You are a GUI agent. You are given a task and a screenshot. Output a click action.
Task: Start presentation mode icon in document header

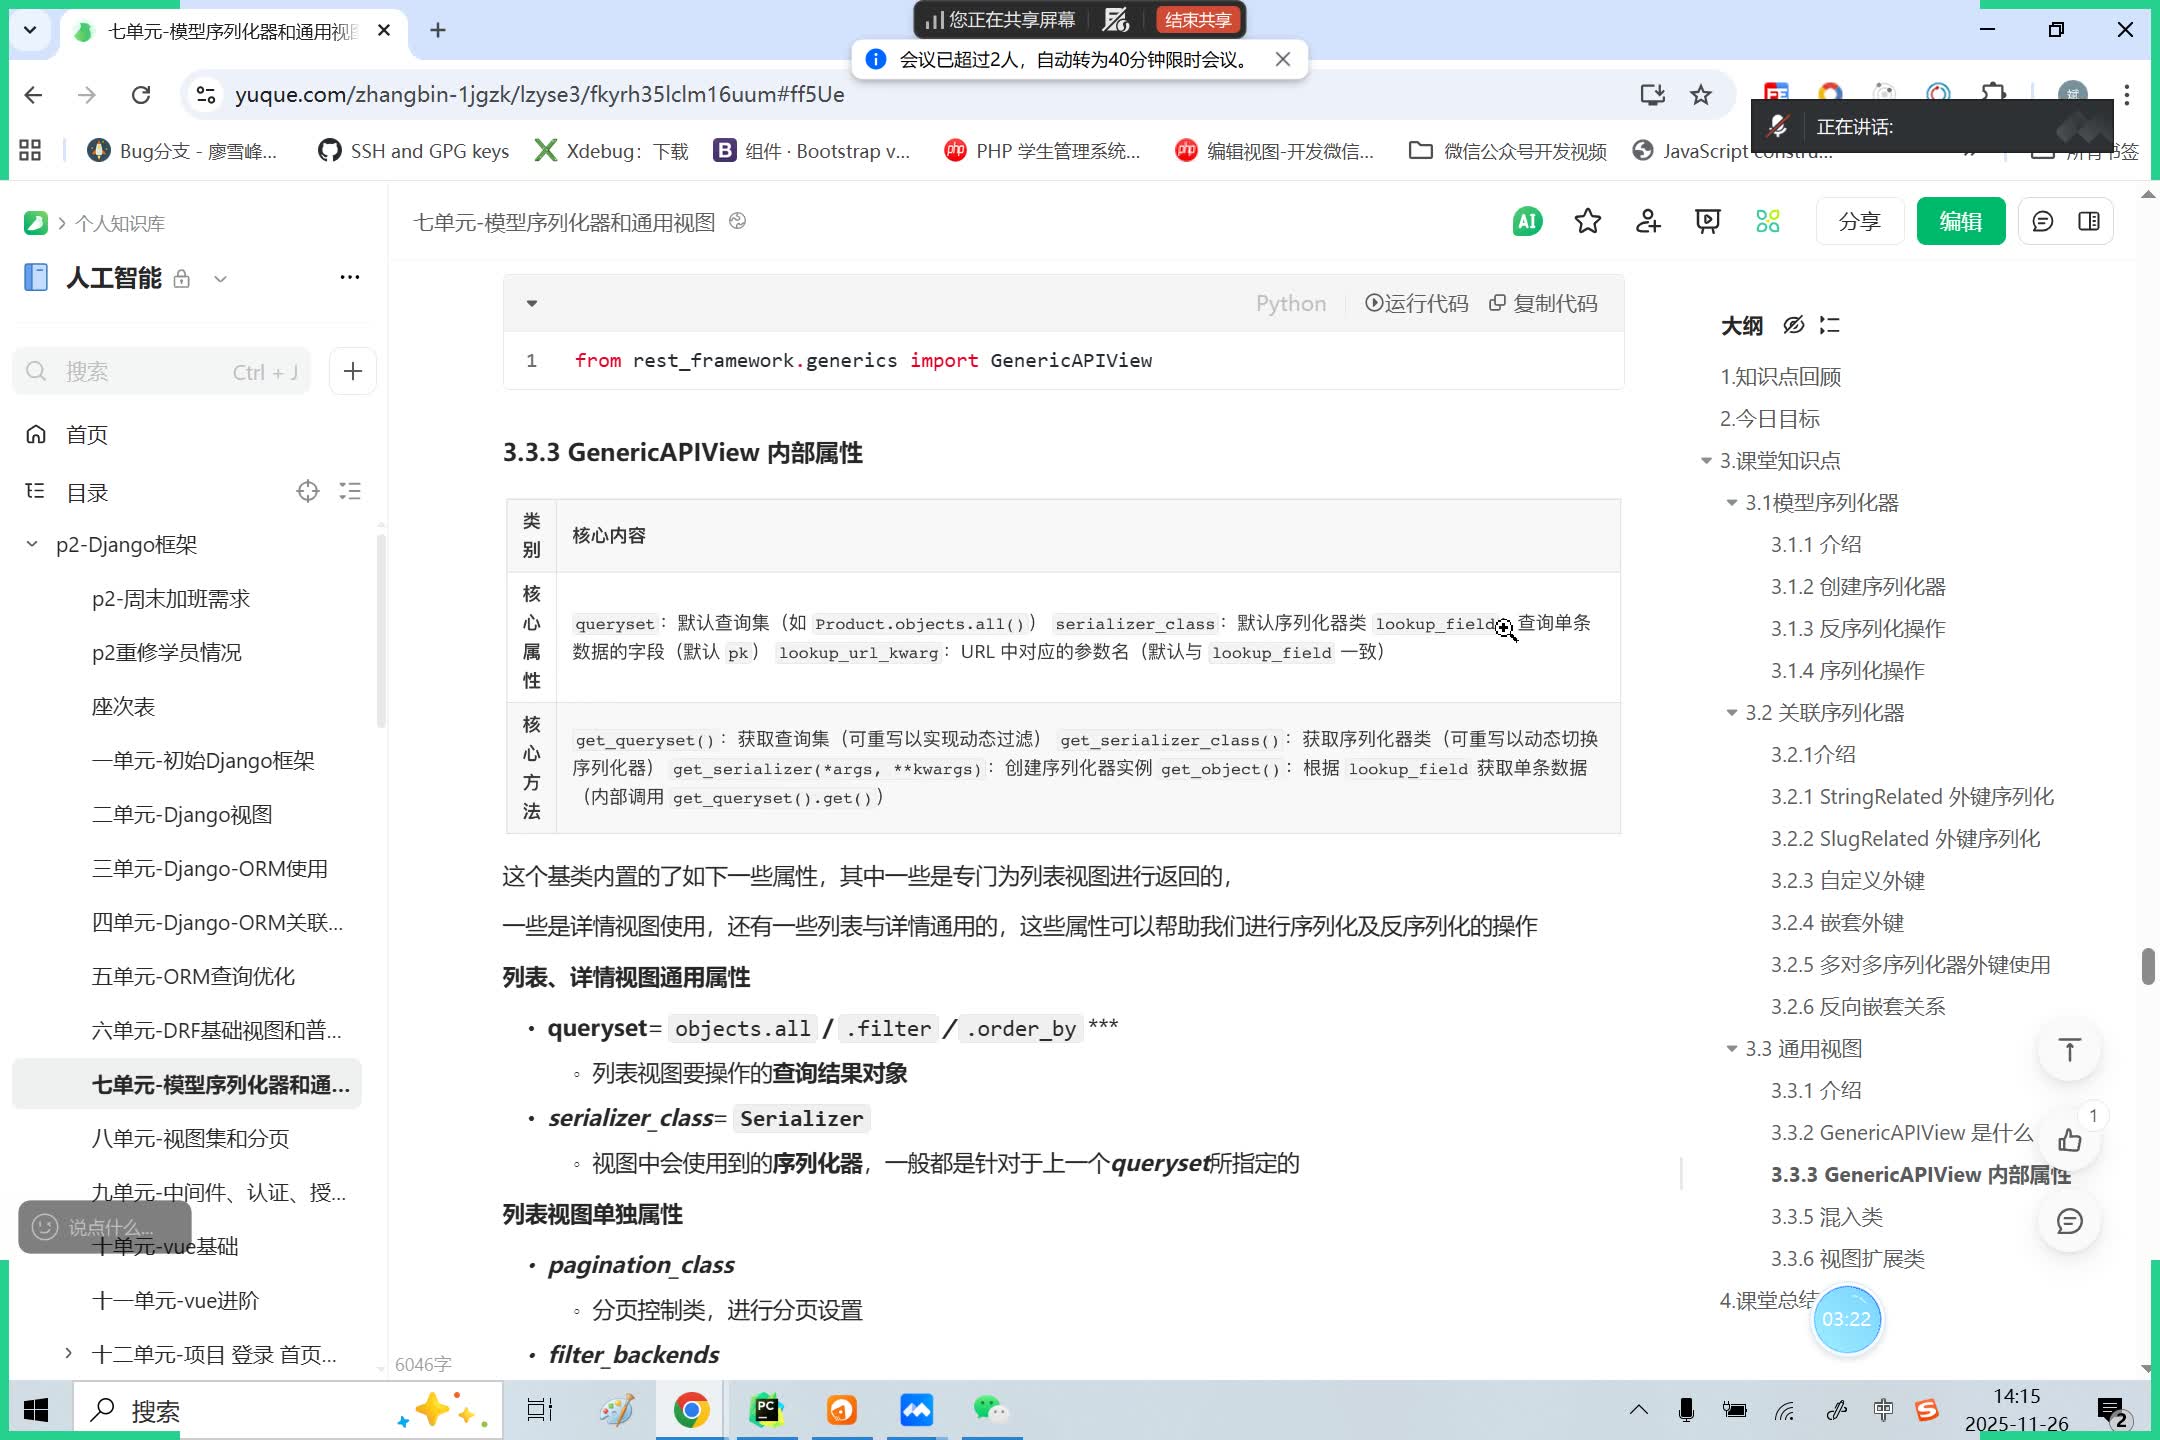click(x=1707, y=221)
